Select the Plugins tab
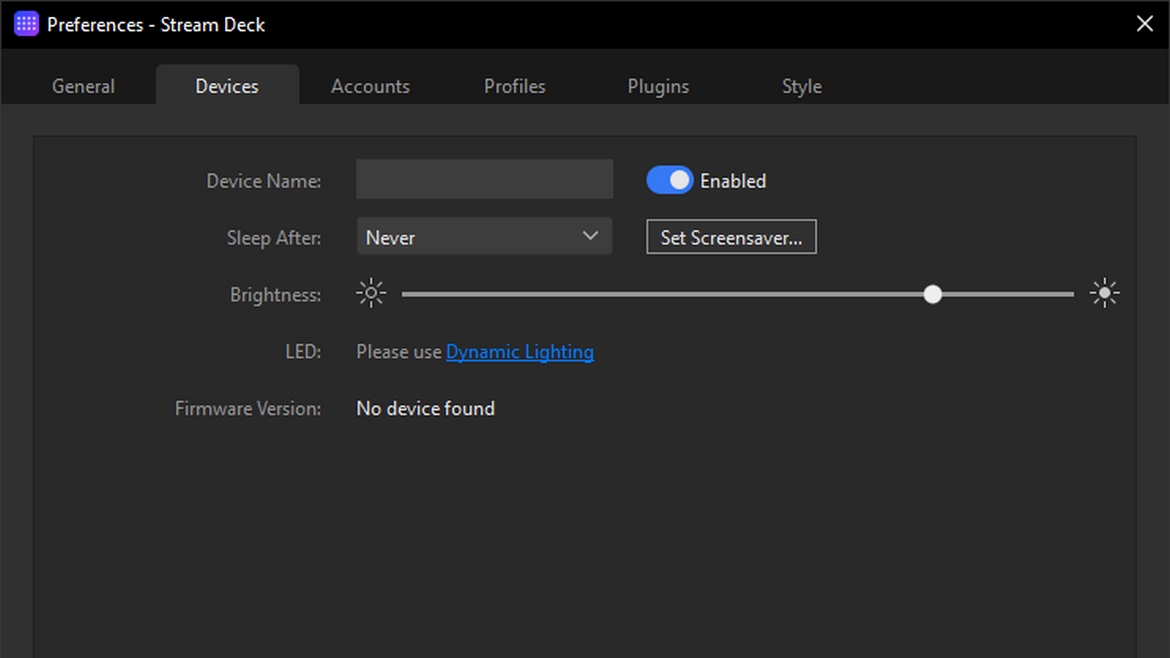 point(658,86)
